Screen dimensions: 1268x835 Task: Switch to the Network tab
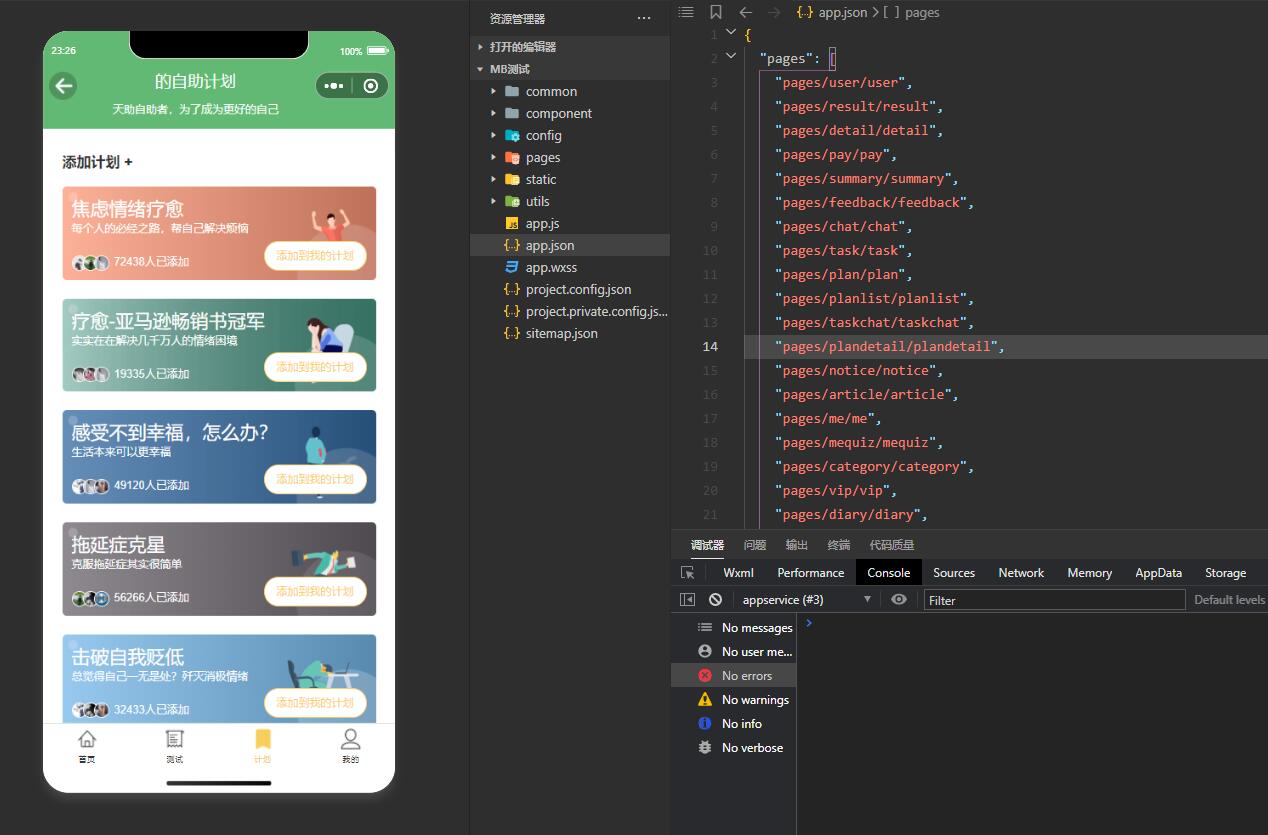pos(1020,573)
